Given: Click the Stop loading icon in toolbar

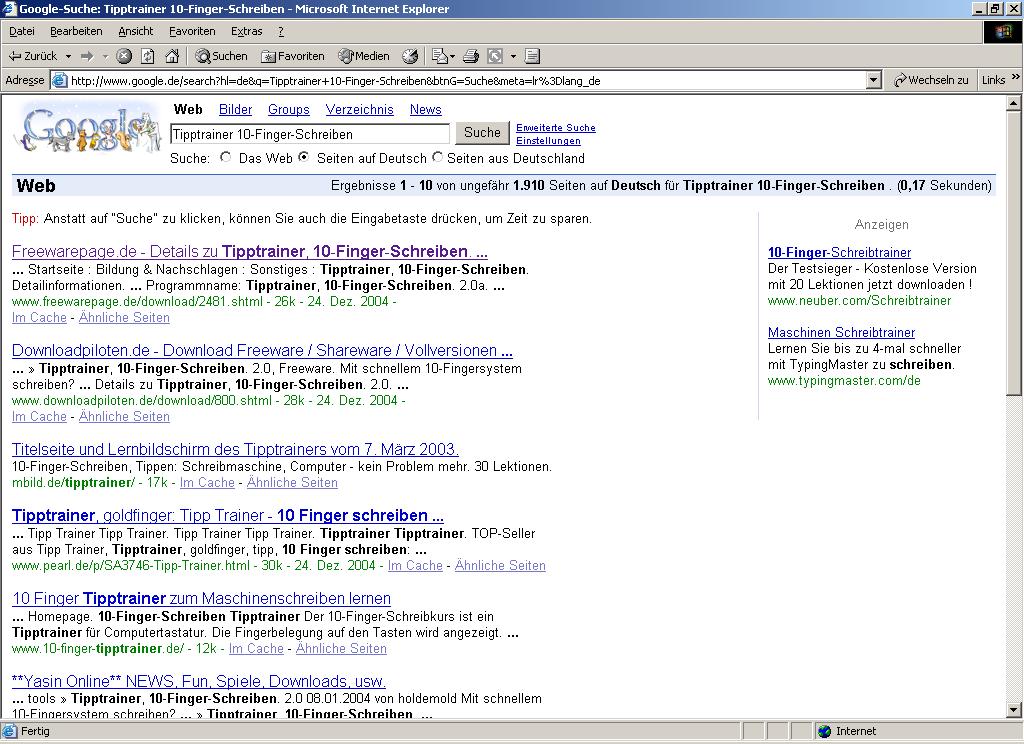Looking at the screenshot, I should 124,56.
